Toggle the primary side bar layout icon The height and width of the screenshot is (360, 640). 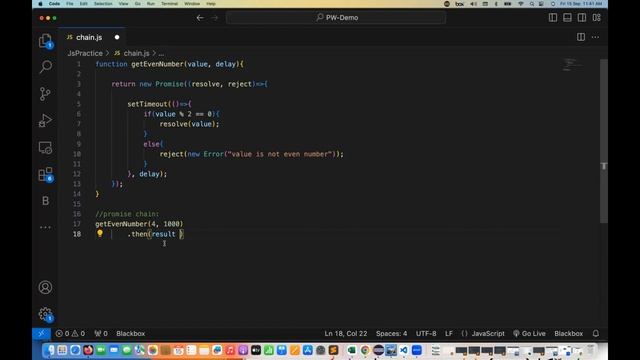553,18
